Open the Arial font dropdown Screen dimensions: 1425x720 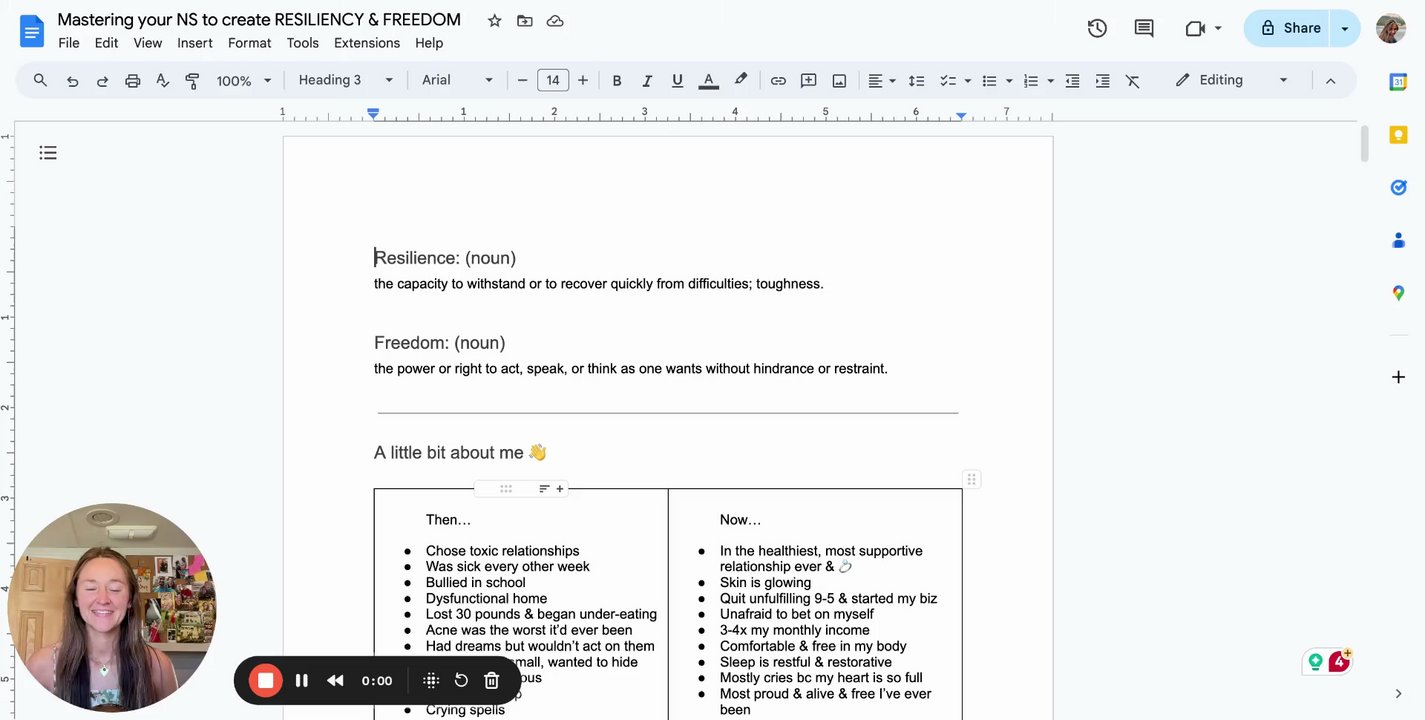[x=457, y=80]
